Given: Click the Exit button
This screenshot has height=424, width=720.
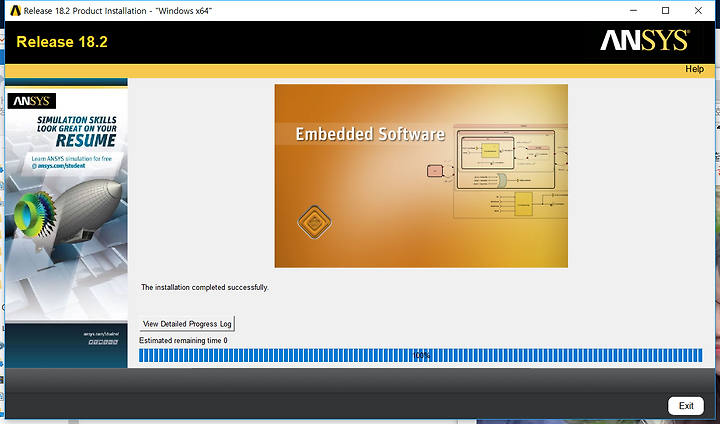Looking at the screenshot, I should (x=686, y=406).
